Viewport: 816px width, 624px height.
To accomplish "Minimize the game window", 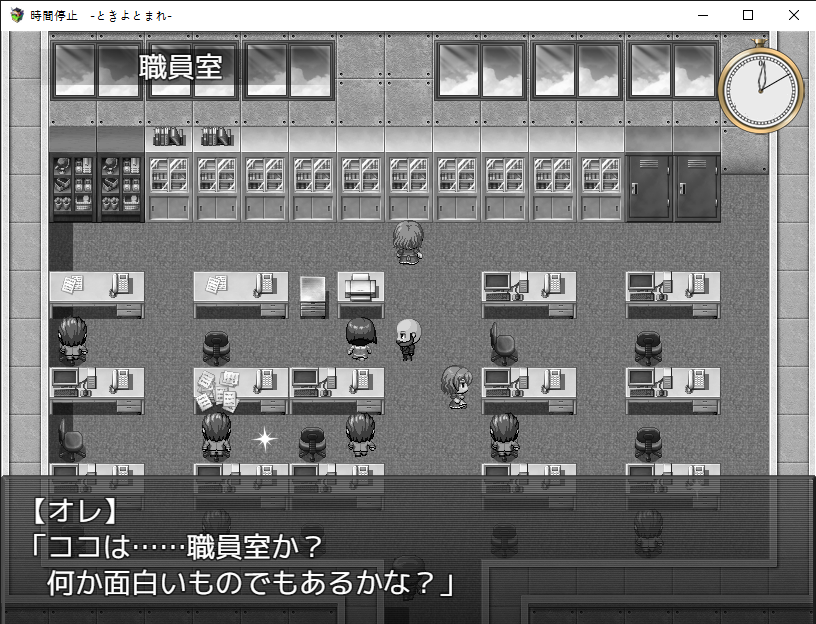I will click(703, 15).
